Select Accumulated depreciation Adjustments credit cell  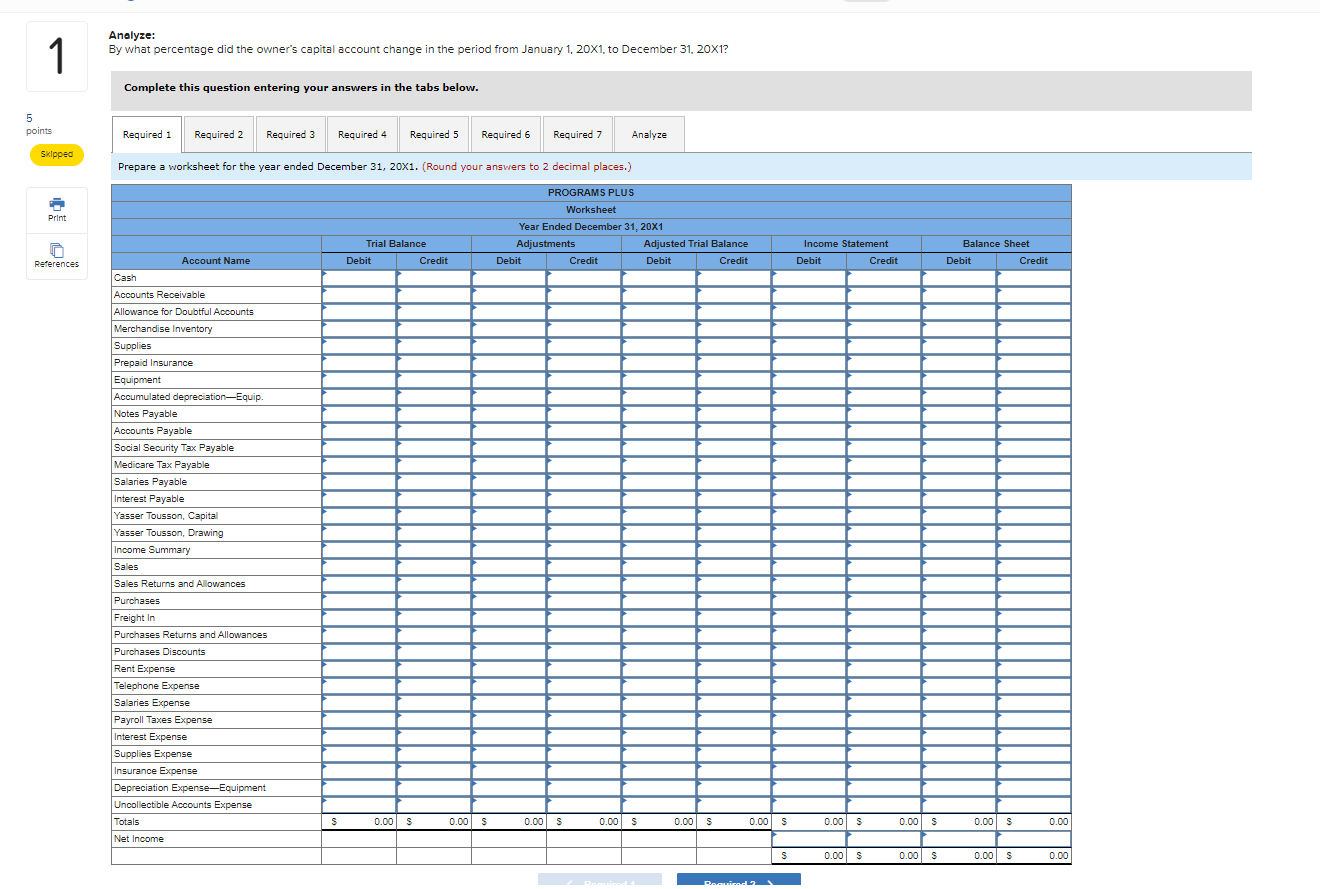pyautogui.click(x=584, y=397)
